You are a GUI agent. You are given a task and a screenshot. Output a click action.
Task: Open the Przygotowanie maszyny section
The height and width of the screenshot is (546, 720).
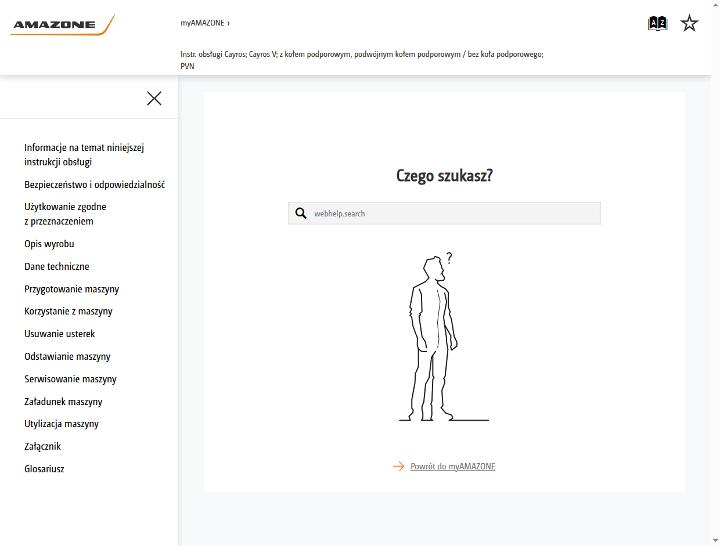click(x=72, y=289)
